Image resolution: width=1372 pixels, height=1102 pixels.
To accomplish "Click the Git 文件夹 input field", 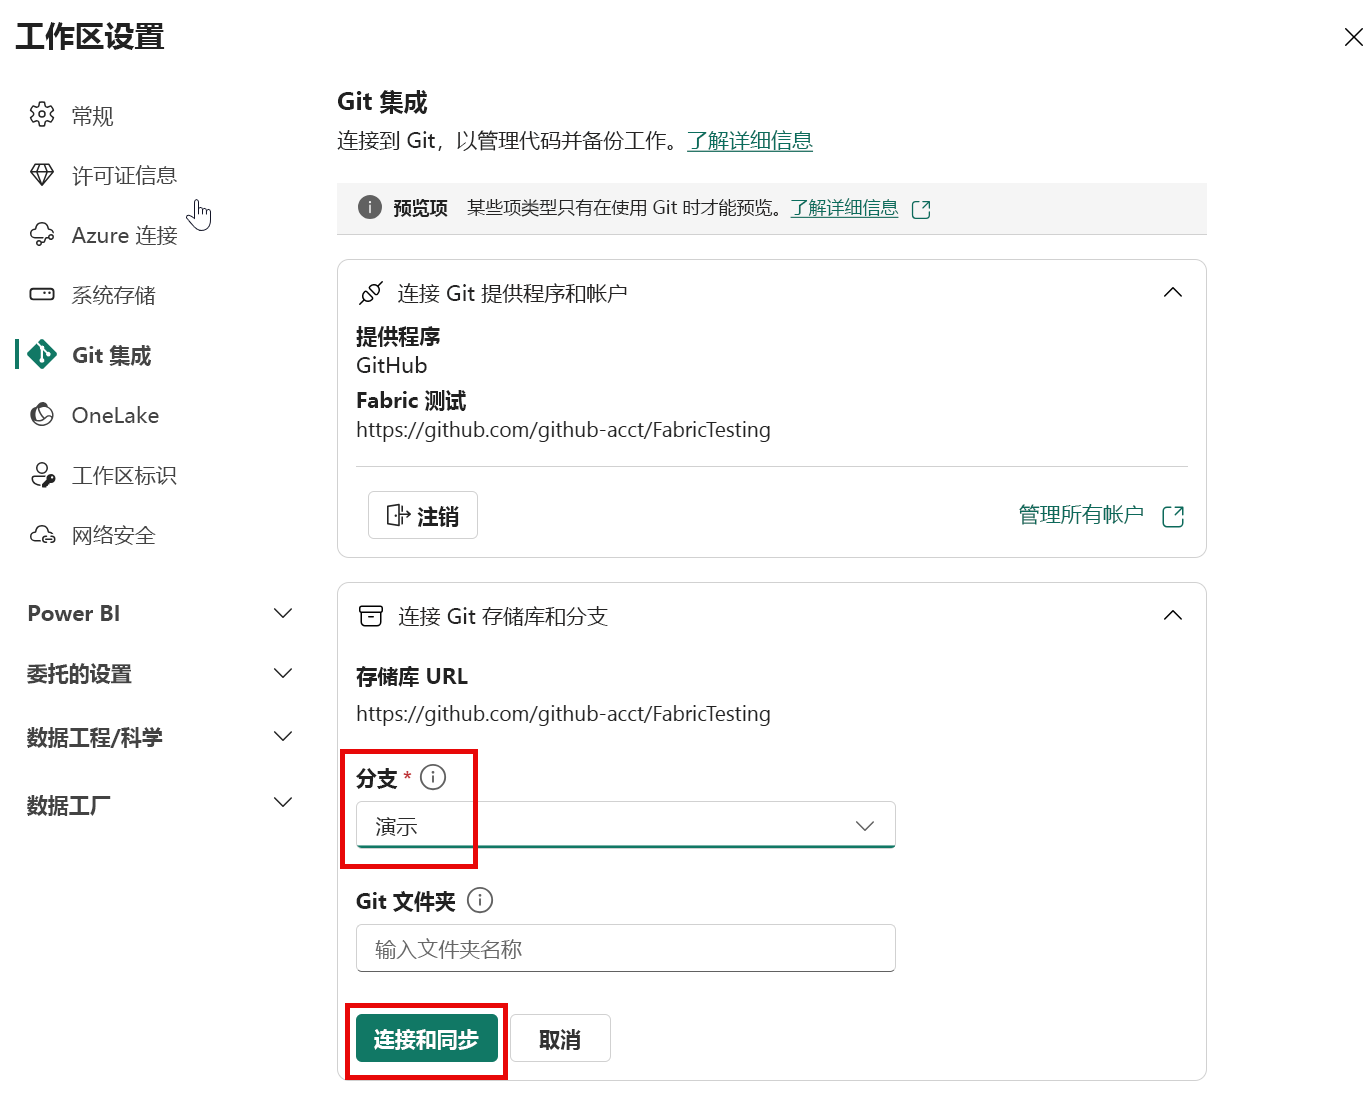I will coord(625,948).
